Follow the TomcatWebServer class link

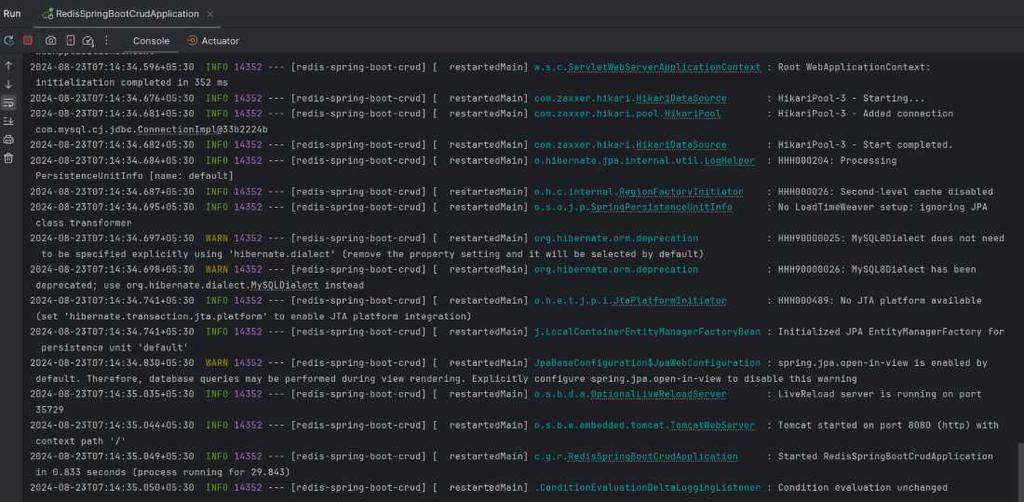click(x=711, y=425)
